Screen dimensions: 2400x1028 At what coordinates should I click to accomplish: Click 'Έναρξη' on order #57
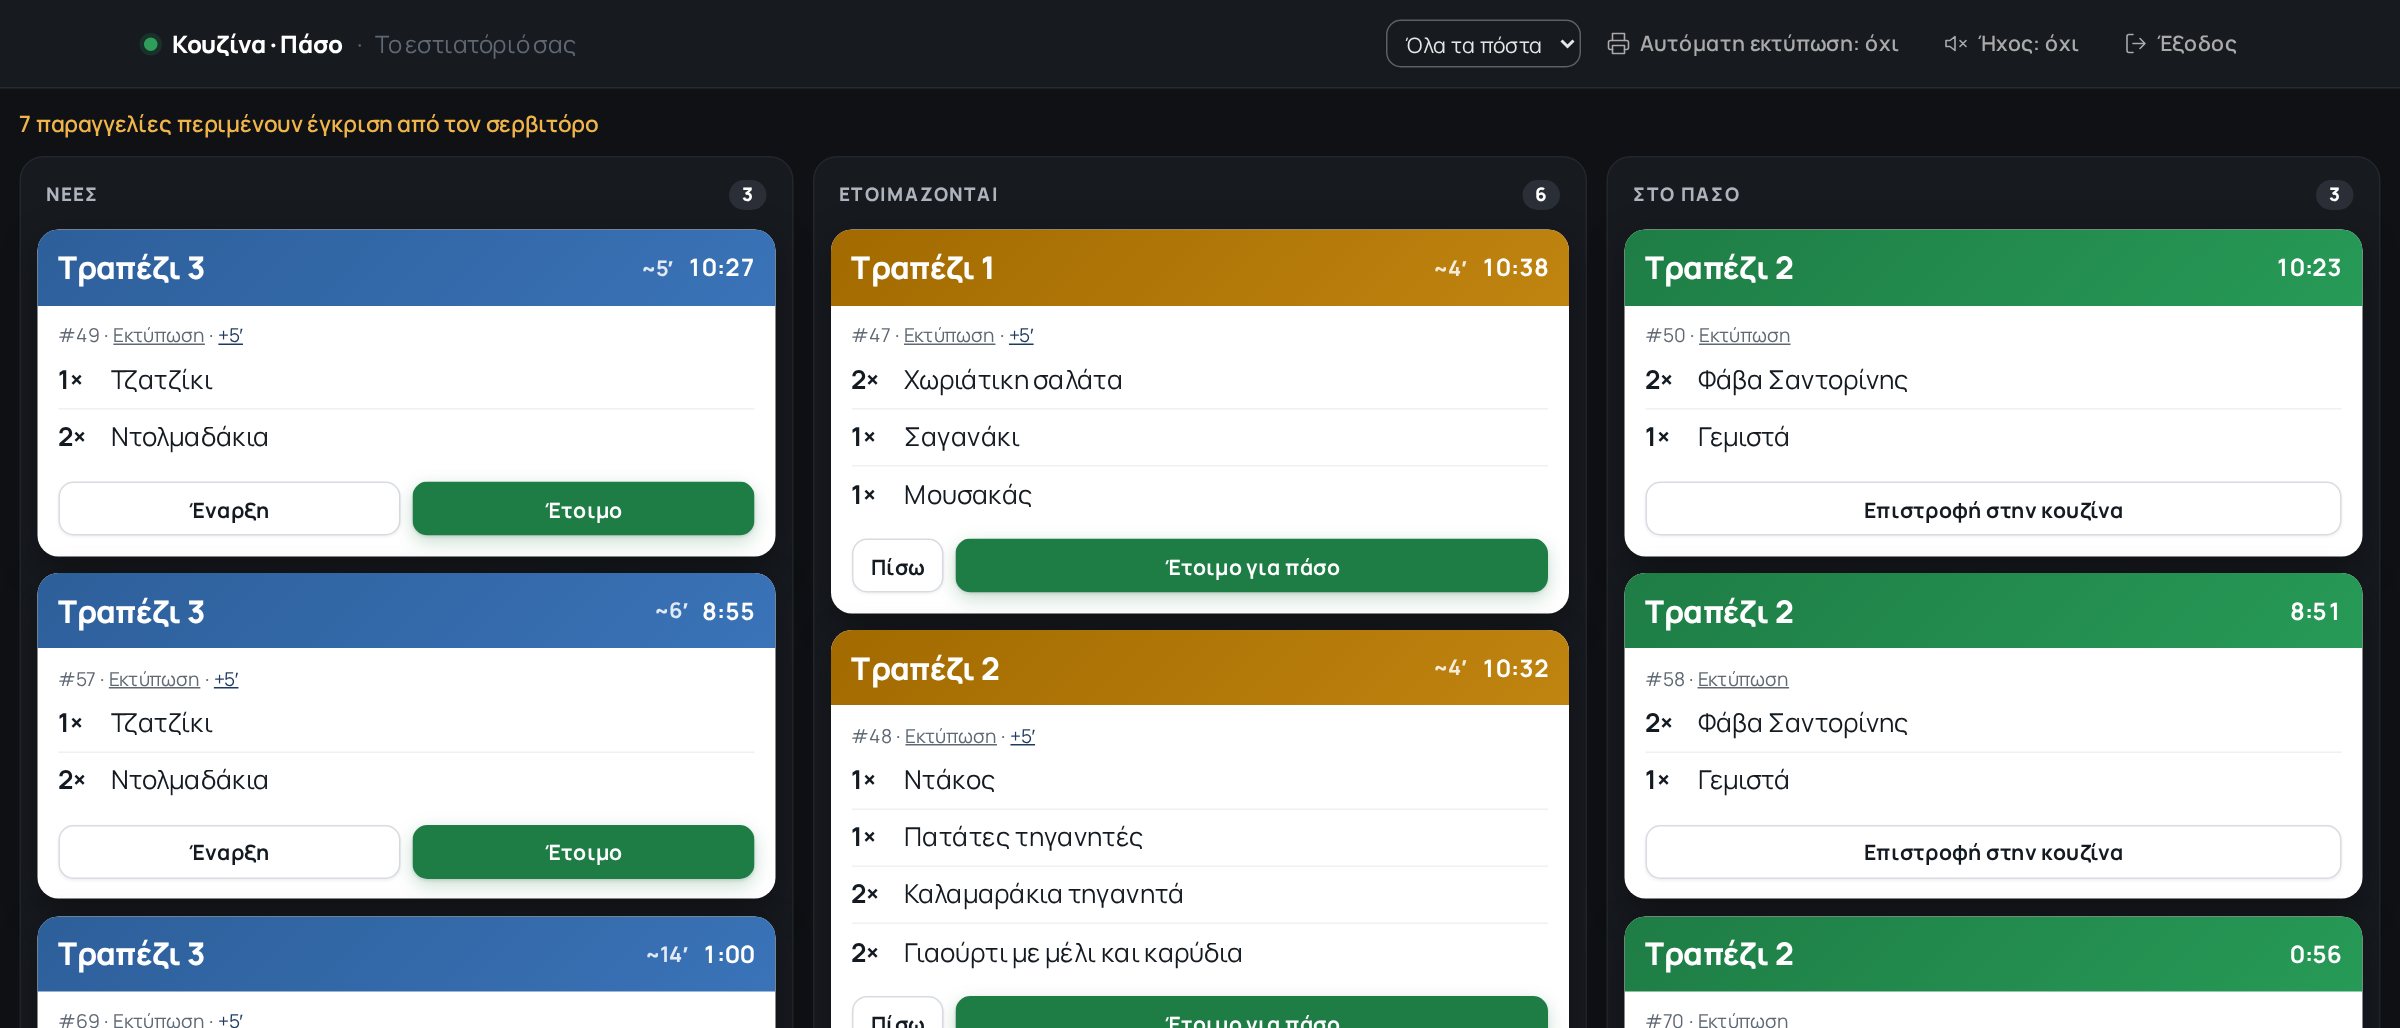click(229, 852)
